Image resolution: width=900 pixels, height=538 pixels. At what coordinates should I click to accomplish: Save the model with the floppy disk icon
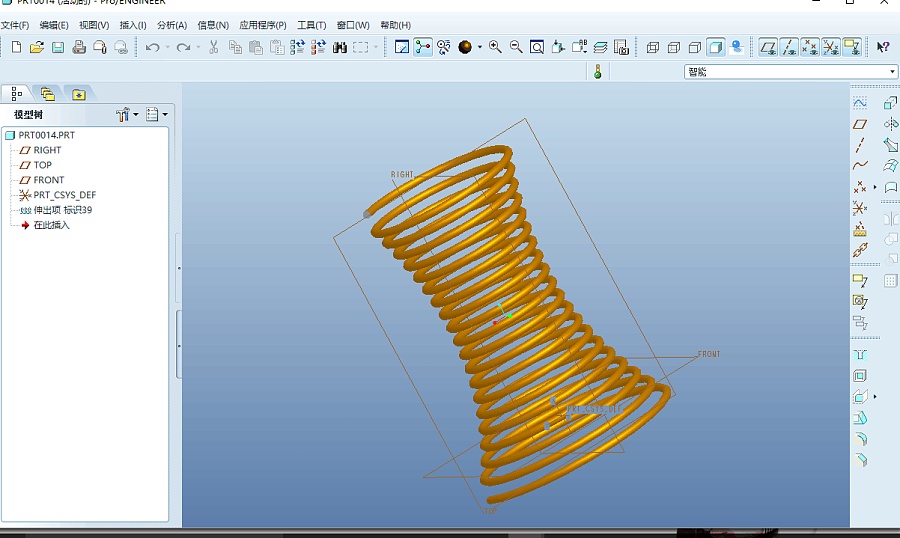(x=58, y=47)
